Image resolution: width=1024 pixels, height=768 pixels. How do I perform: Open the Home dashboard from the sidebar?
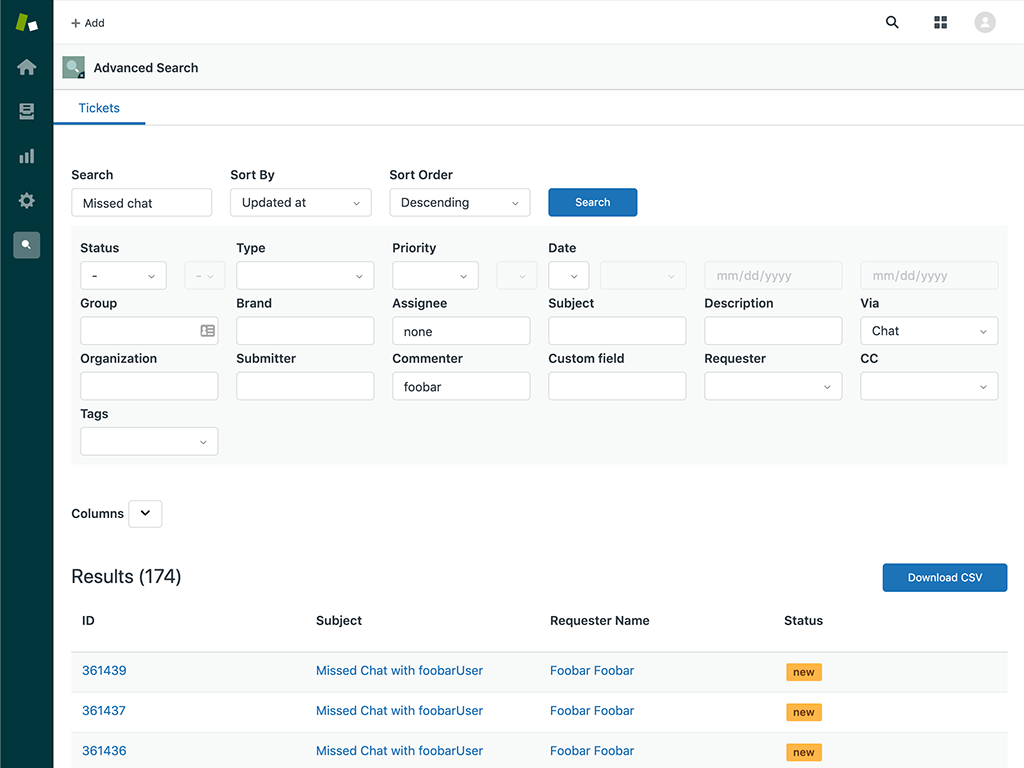(x=26, y=67)
